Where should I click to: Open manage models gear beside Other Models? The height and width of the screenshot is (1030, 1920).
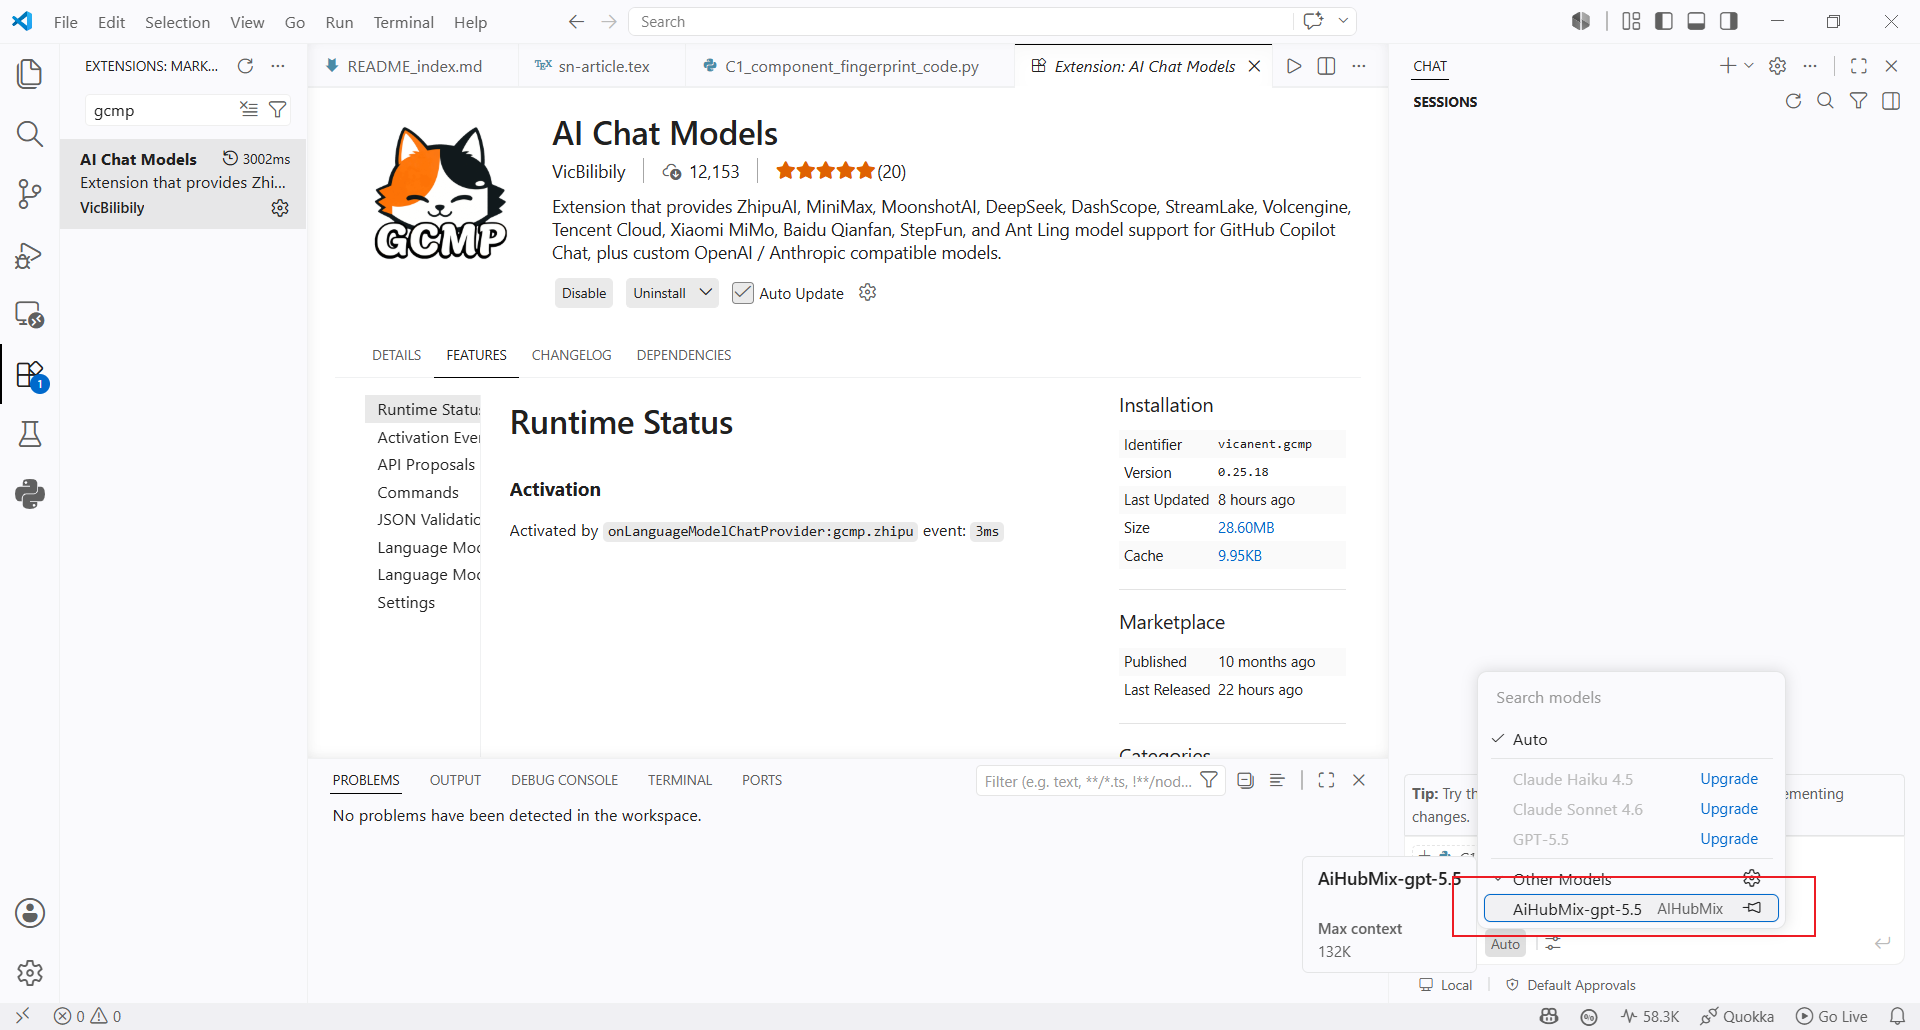(x=1752, y=878)
